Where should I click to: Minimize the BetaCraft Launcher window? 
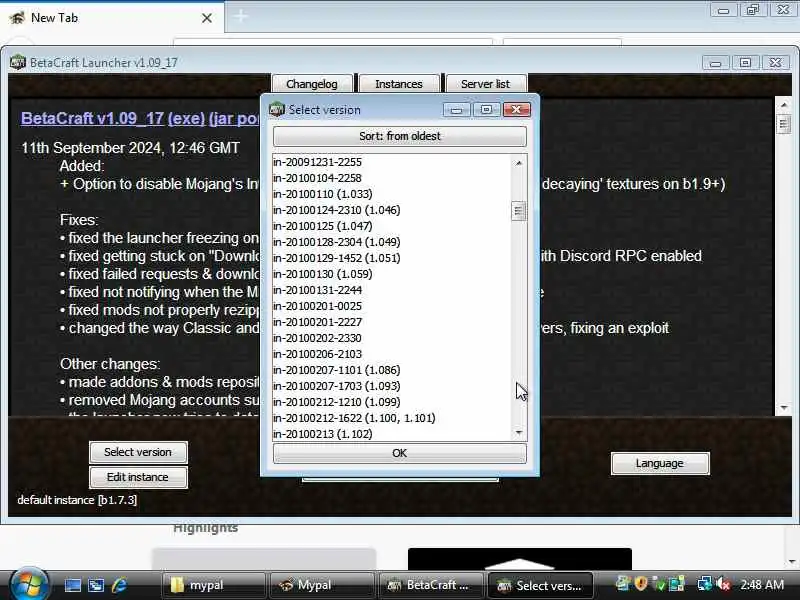pyautogui.click(x=715, y=63)
